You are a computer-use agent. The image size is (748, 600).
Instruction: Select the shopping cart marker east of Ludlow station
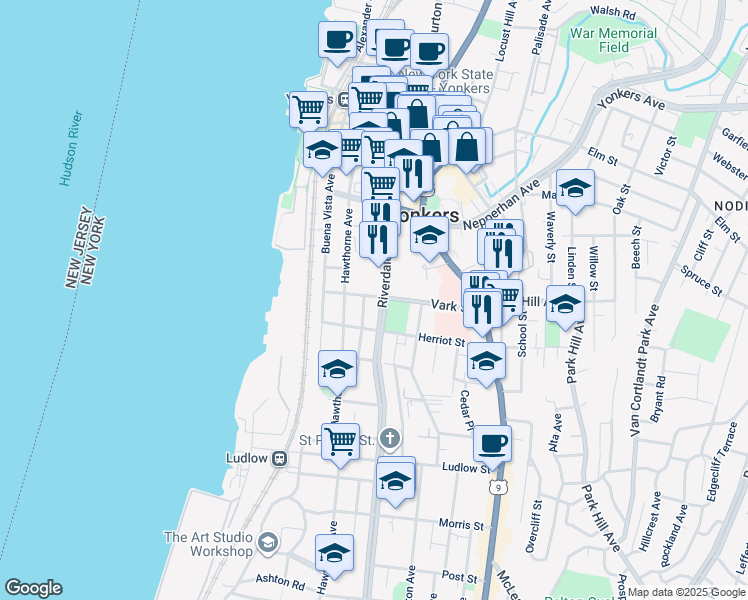click(x=341, y=440)
